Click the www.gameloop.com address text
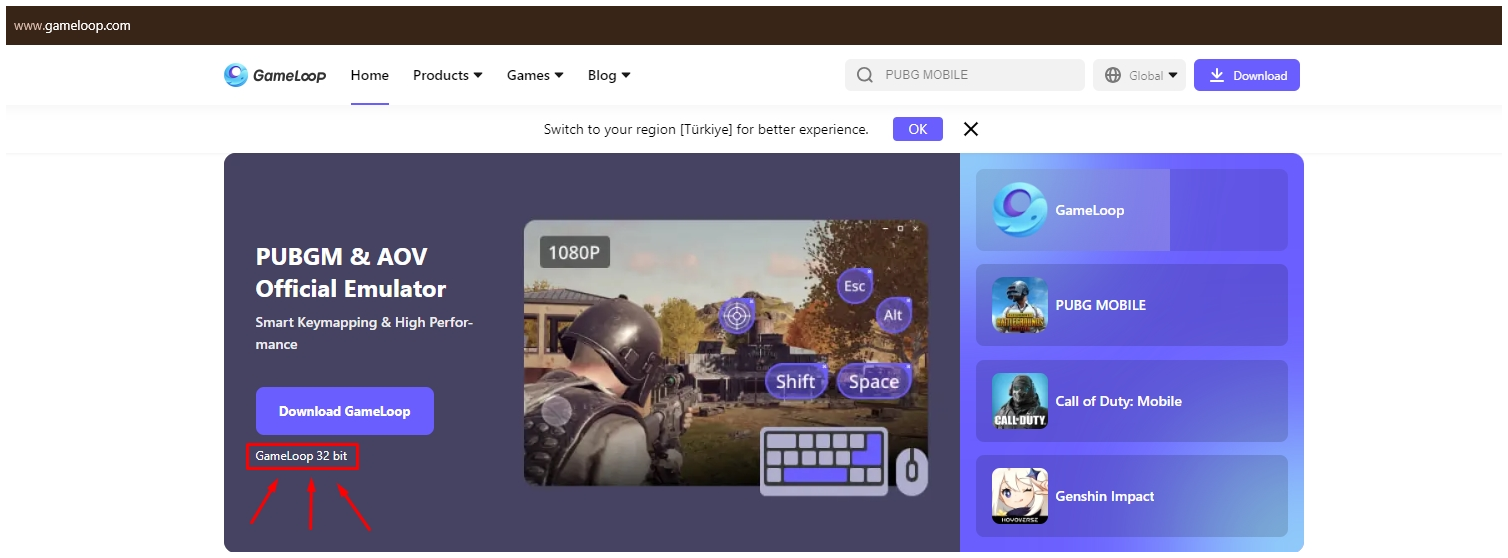The height and width of the screenshot is (558, 1508). pyautogui.click(x=72, y=25)
